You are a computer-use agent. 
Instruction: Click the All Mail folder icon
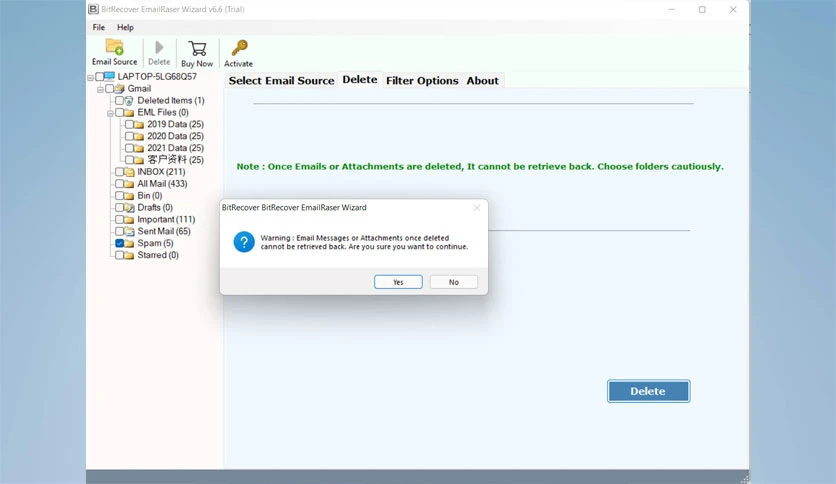click(129, 184)
